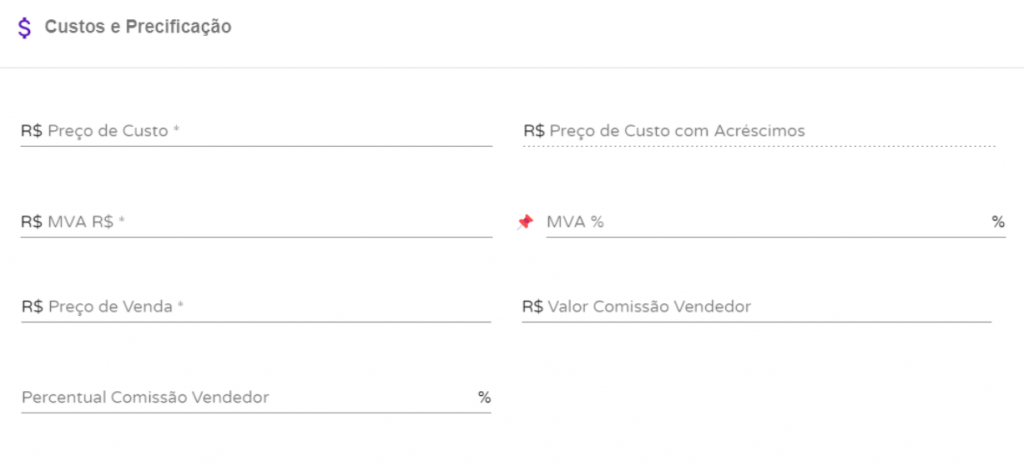The width and height of the screenshot is (1024, 467).
Task: Toggle the pin icon beside MVA %
Action: (x=525, y=222)
